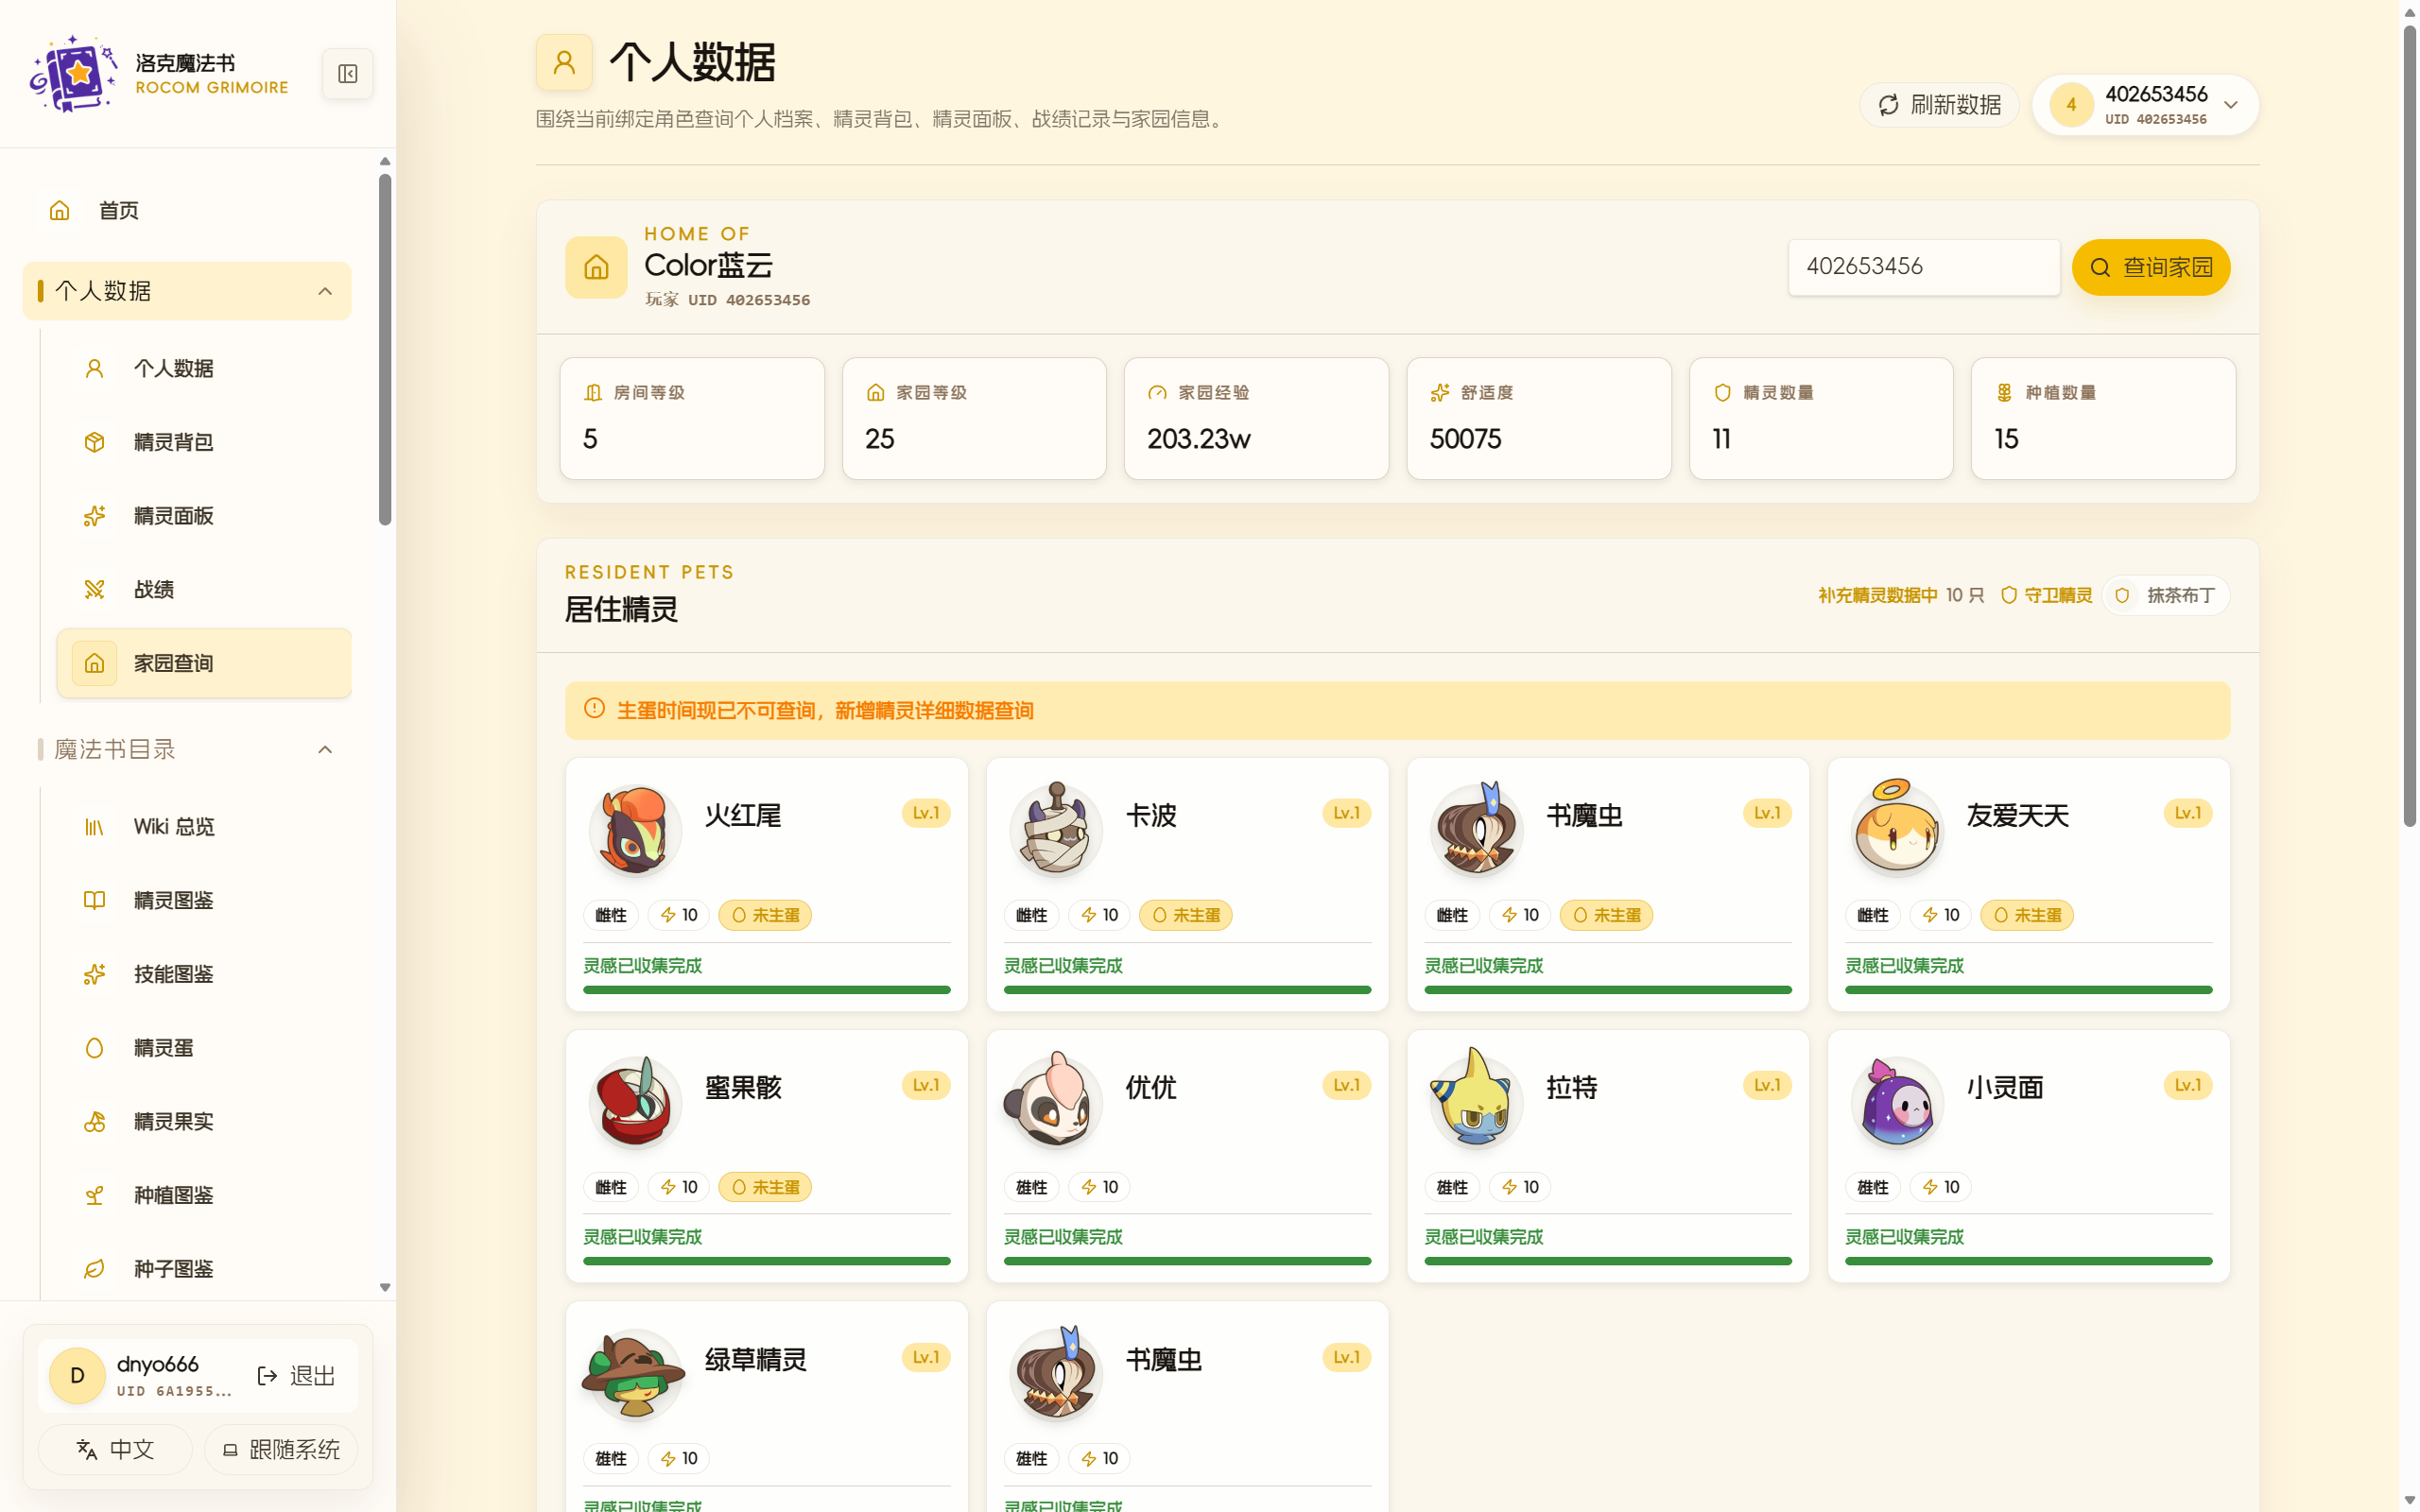Image resolution: width=2420 pixels, height=1512 pixels.
Task: Open 技能图鉴 page
Action: [204, 974]
